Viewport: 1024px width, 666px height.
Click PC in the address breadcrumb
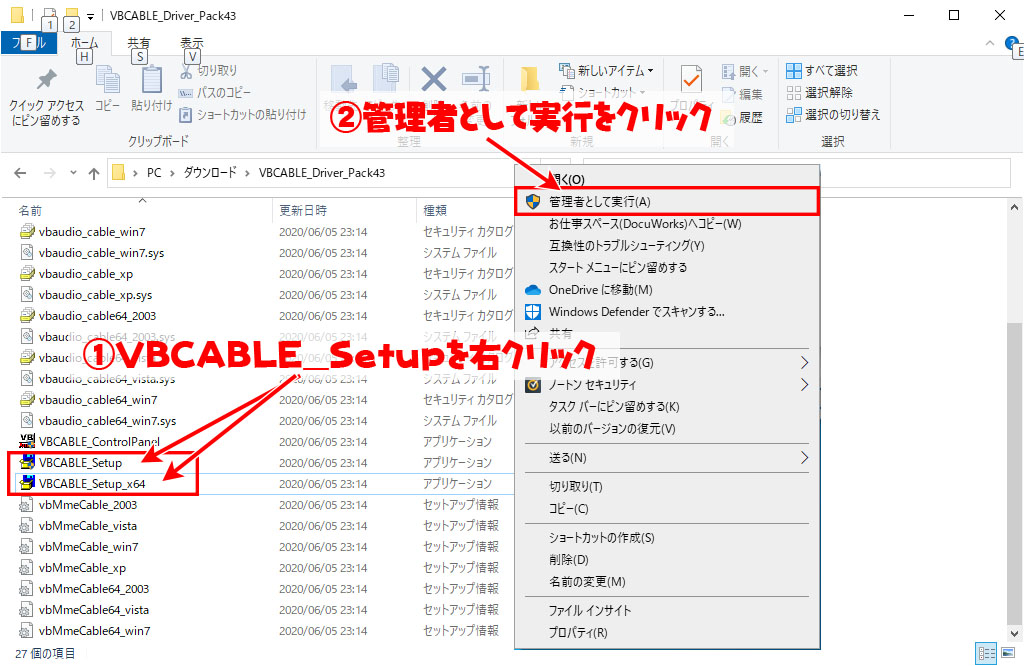click(154, 173)
